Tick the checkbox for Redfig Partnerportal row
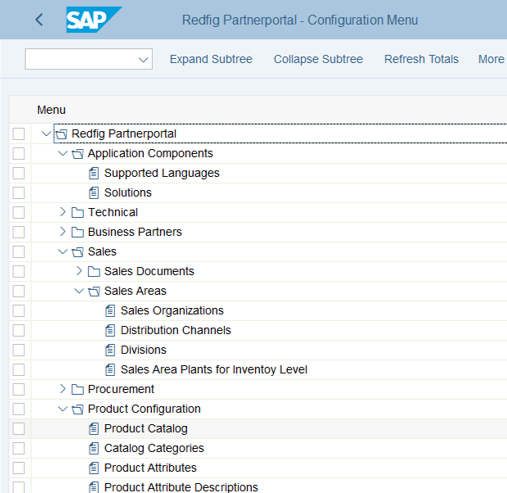Viewport: 507px width, 493px height. (19, 134)
